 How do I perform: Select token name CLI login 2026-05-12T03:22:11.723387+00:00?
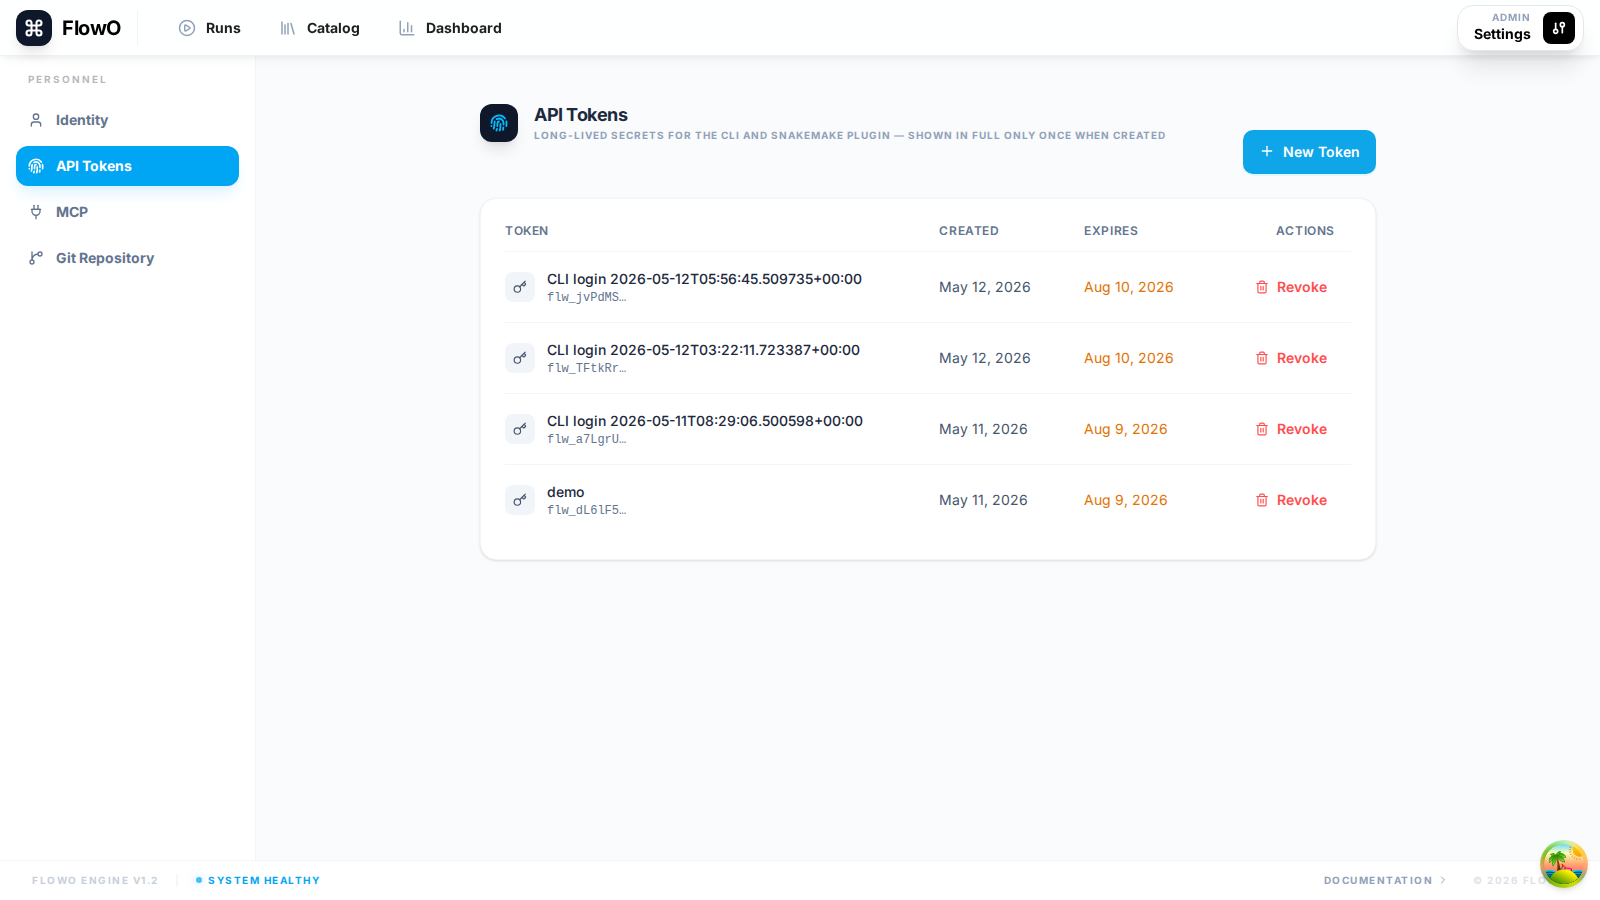click(703, 350)
